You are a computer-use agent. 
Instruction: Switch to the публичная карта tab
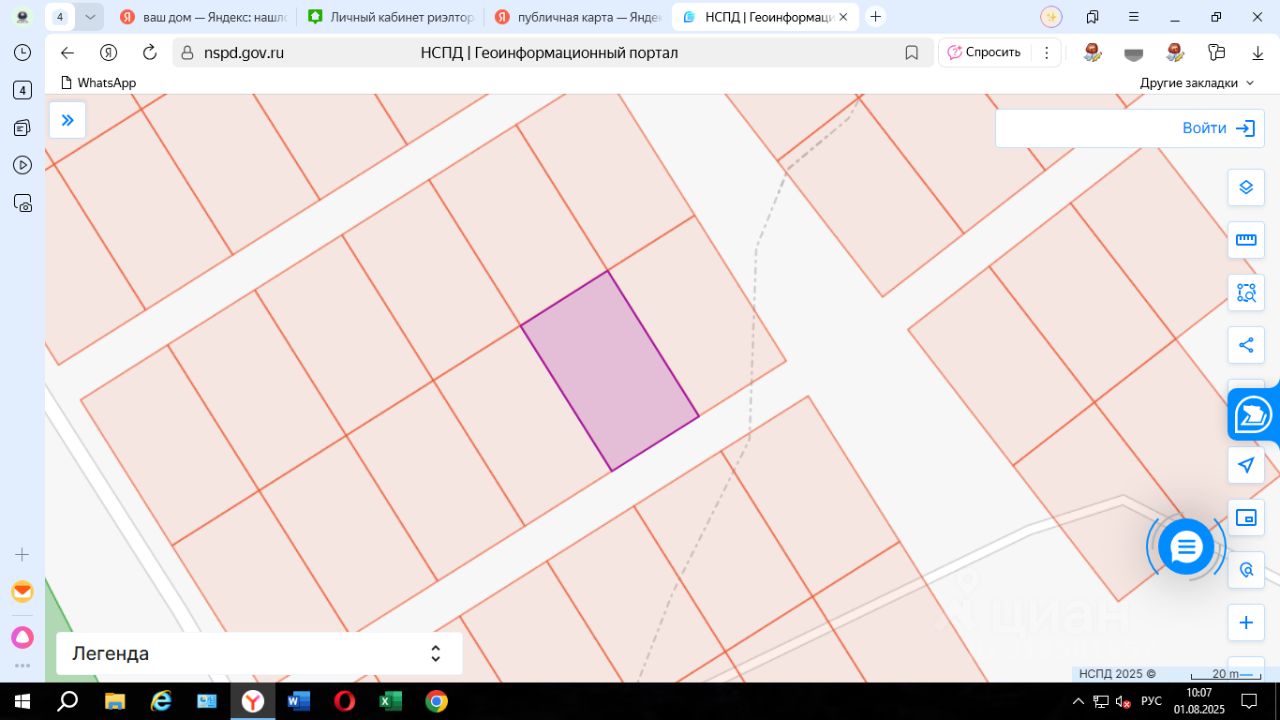tap(578, 17)
